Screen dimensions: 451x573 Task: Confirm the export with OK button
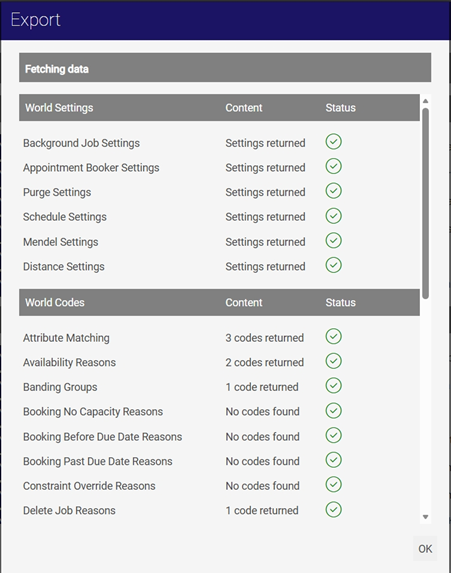pos(425,549)
